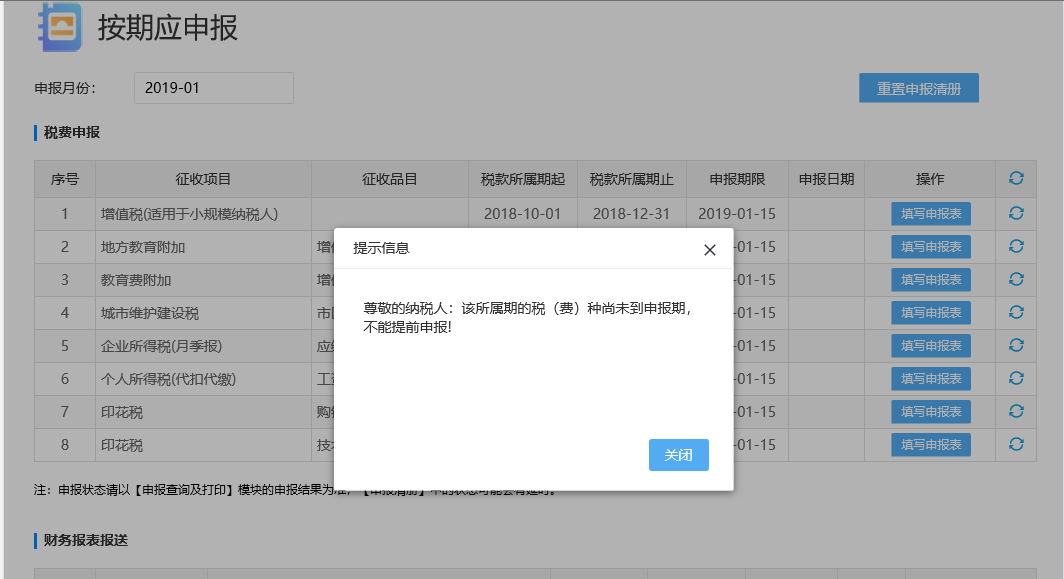Viewport: 1064px width, 579px height.
Task: Refresh the 增值税 row status
Action: coord(1016,213)
